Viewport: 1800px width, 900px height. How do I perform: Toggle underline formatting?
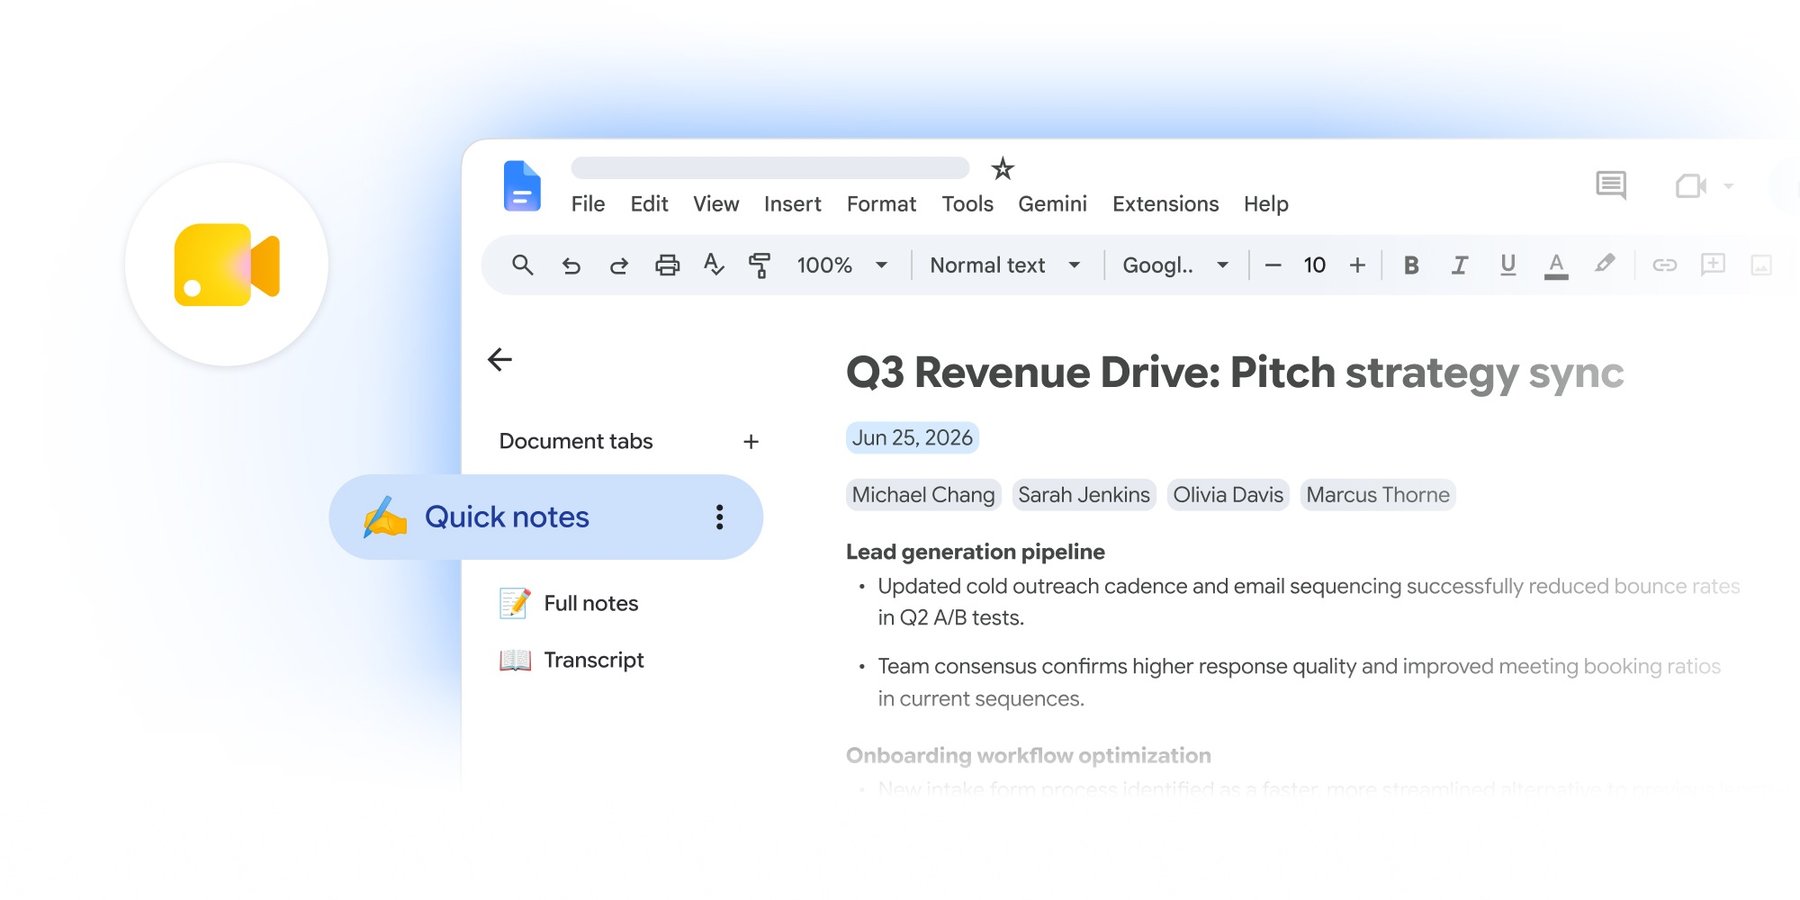(1508, 265)
